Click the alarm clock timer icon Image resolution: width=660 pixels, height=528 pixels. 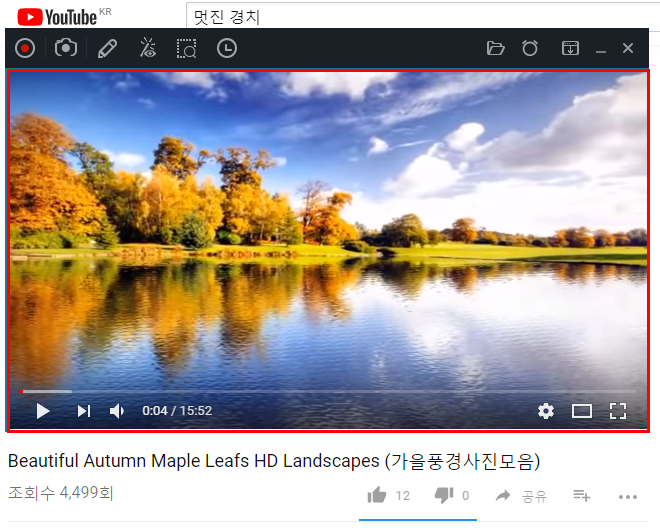[530, 48]
